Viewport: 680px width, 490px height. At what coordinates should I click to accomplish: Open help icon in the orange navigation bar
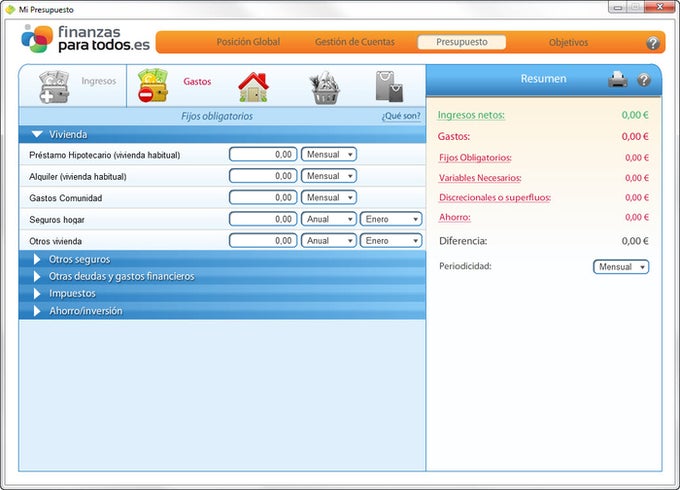[653, 43]
